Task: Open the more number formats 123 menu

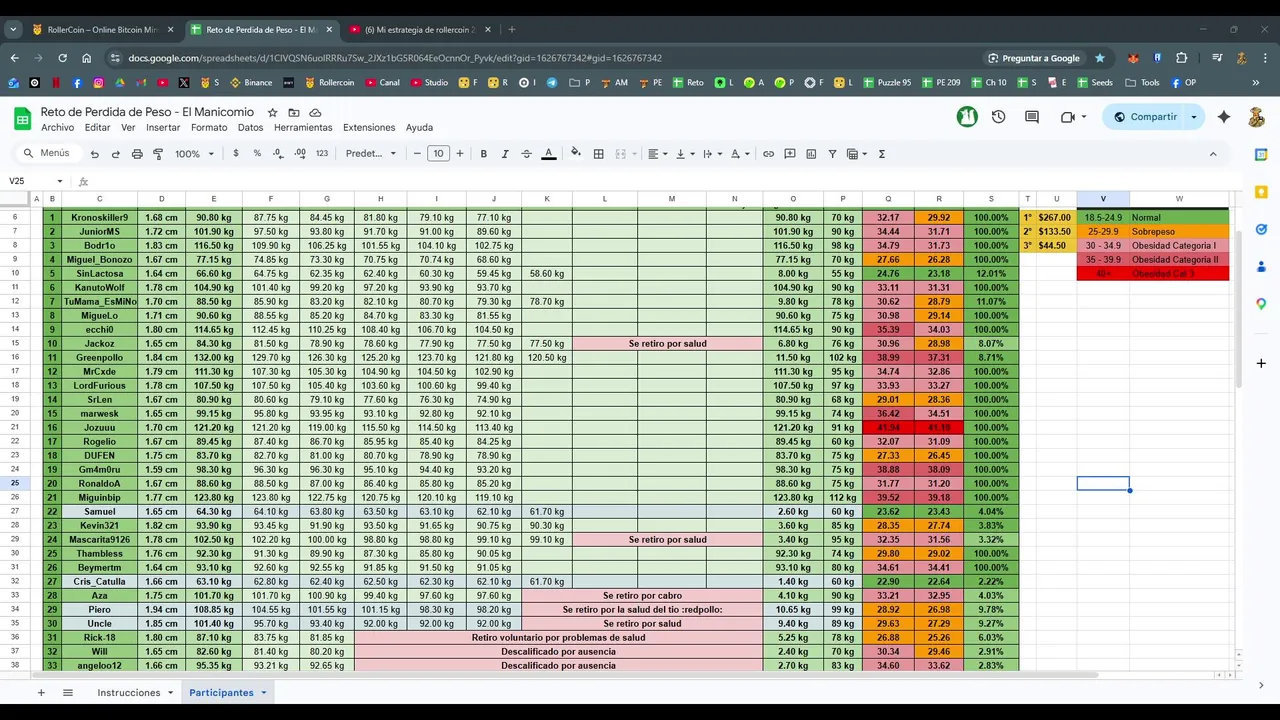Action: (x=322, y=154)
